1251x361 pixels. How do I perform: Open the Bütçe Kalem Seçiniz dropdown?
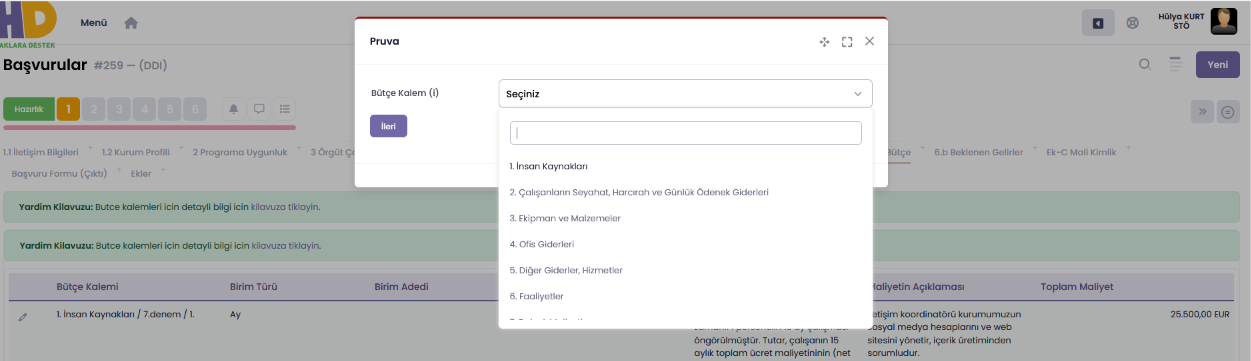point(685,94)
